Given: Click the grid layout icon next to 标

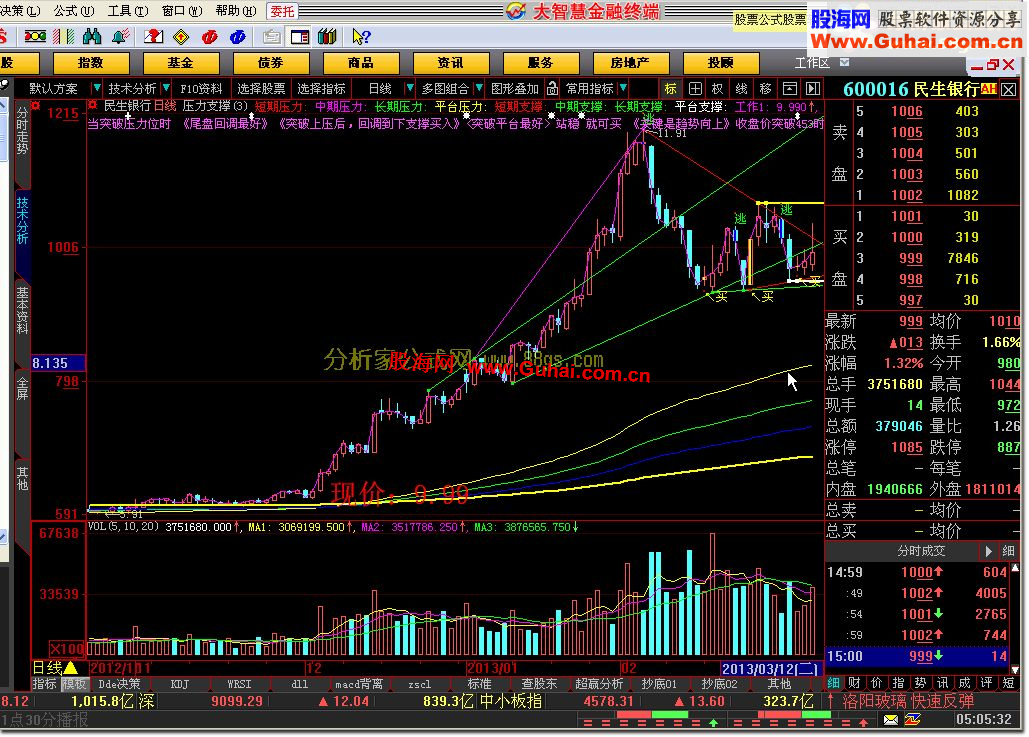Looking at the screenshot, I should pyautogui.click(x=695, y=89).
